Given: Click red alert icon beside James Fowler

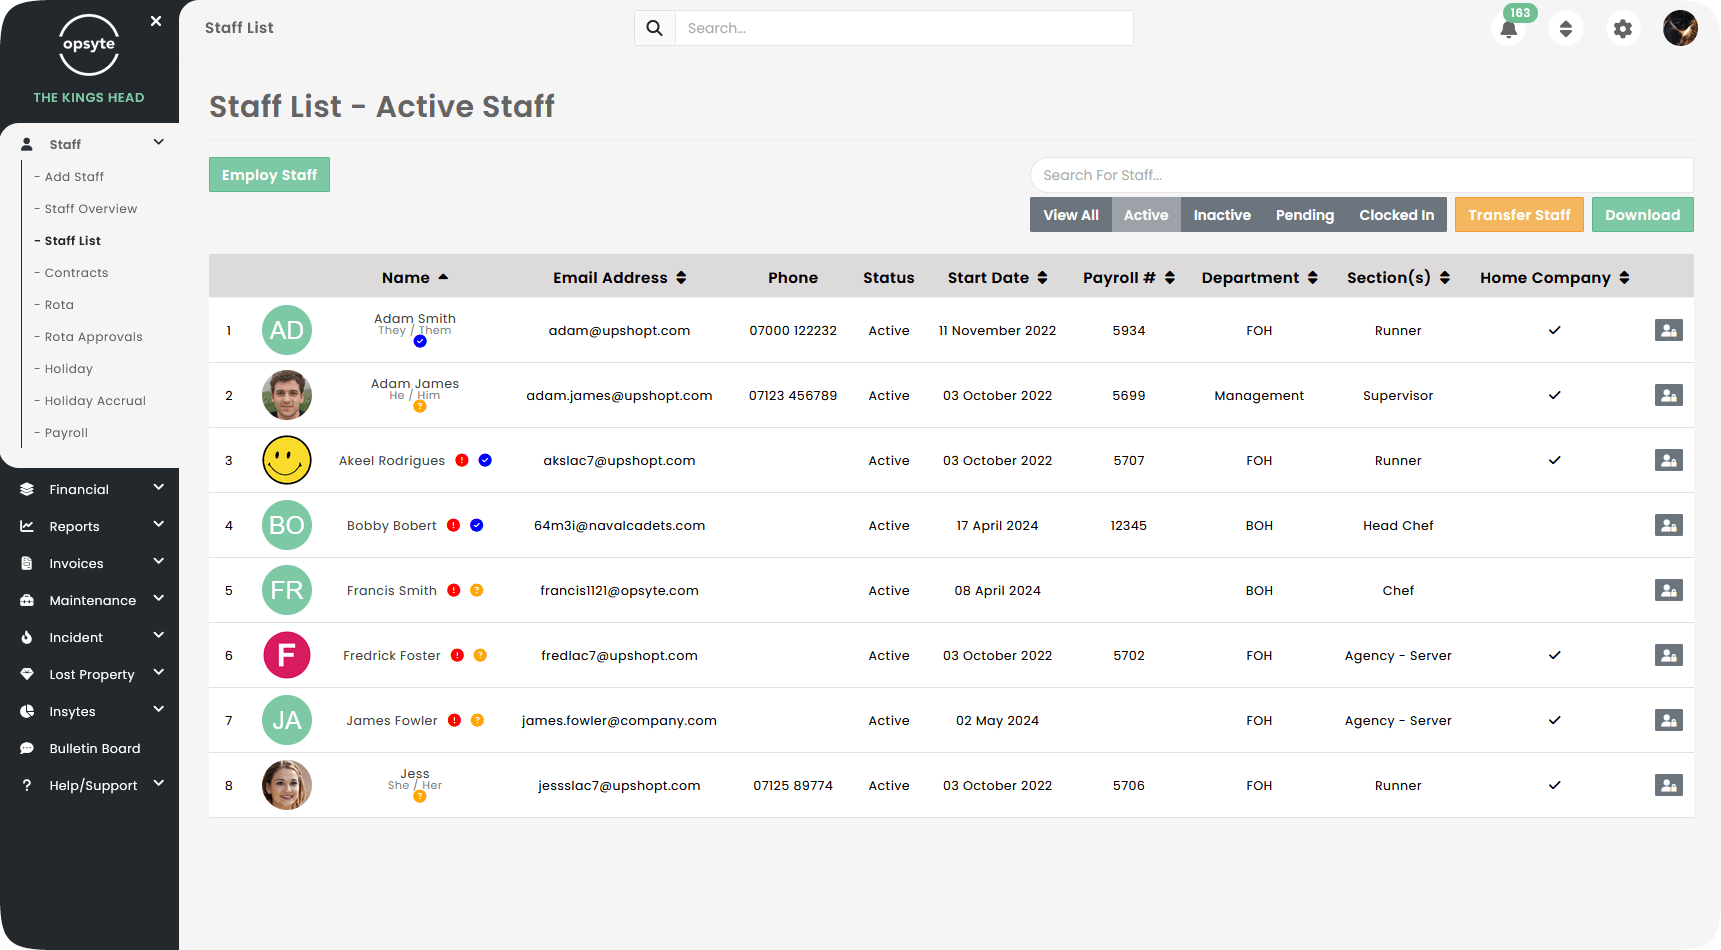Looking at the screenshot, I should 455,720.
